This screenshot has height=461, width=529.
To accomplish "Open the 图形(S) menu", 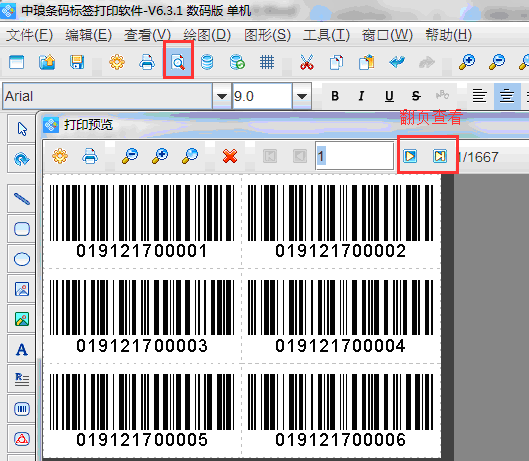I will point(267,35).
